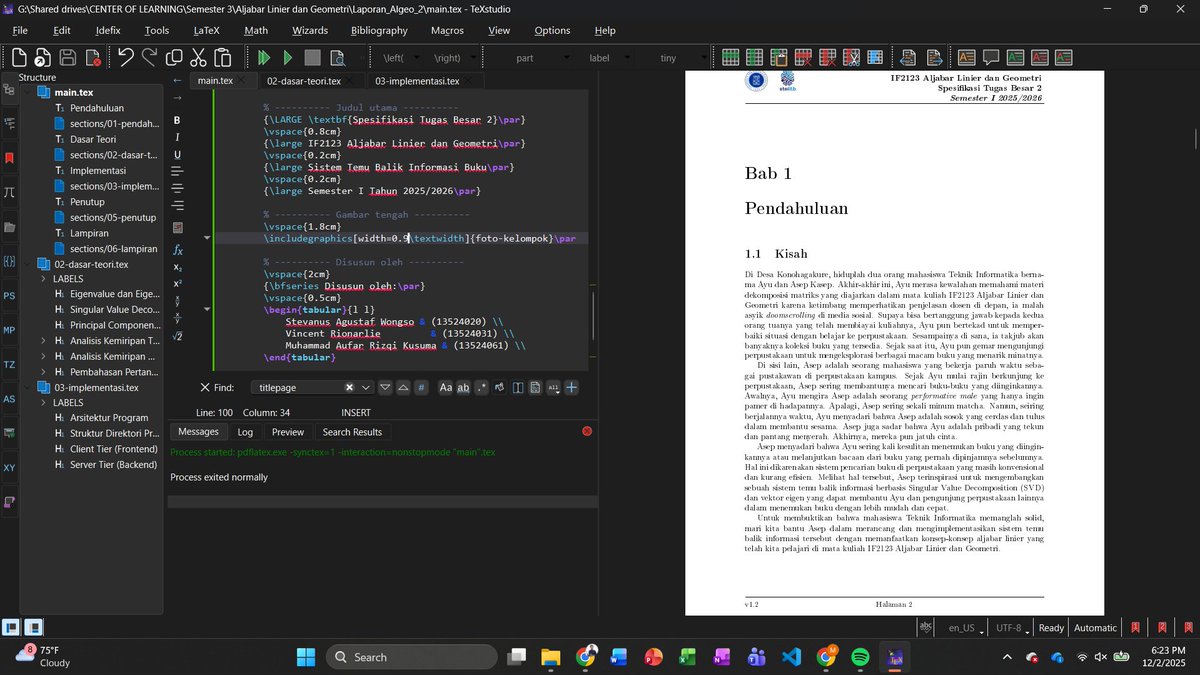Find previous match up arrow
Image resolution: width=1200 pixels, height=675 pixels.
402,387
